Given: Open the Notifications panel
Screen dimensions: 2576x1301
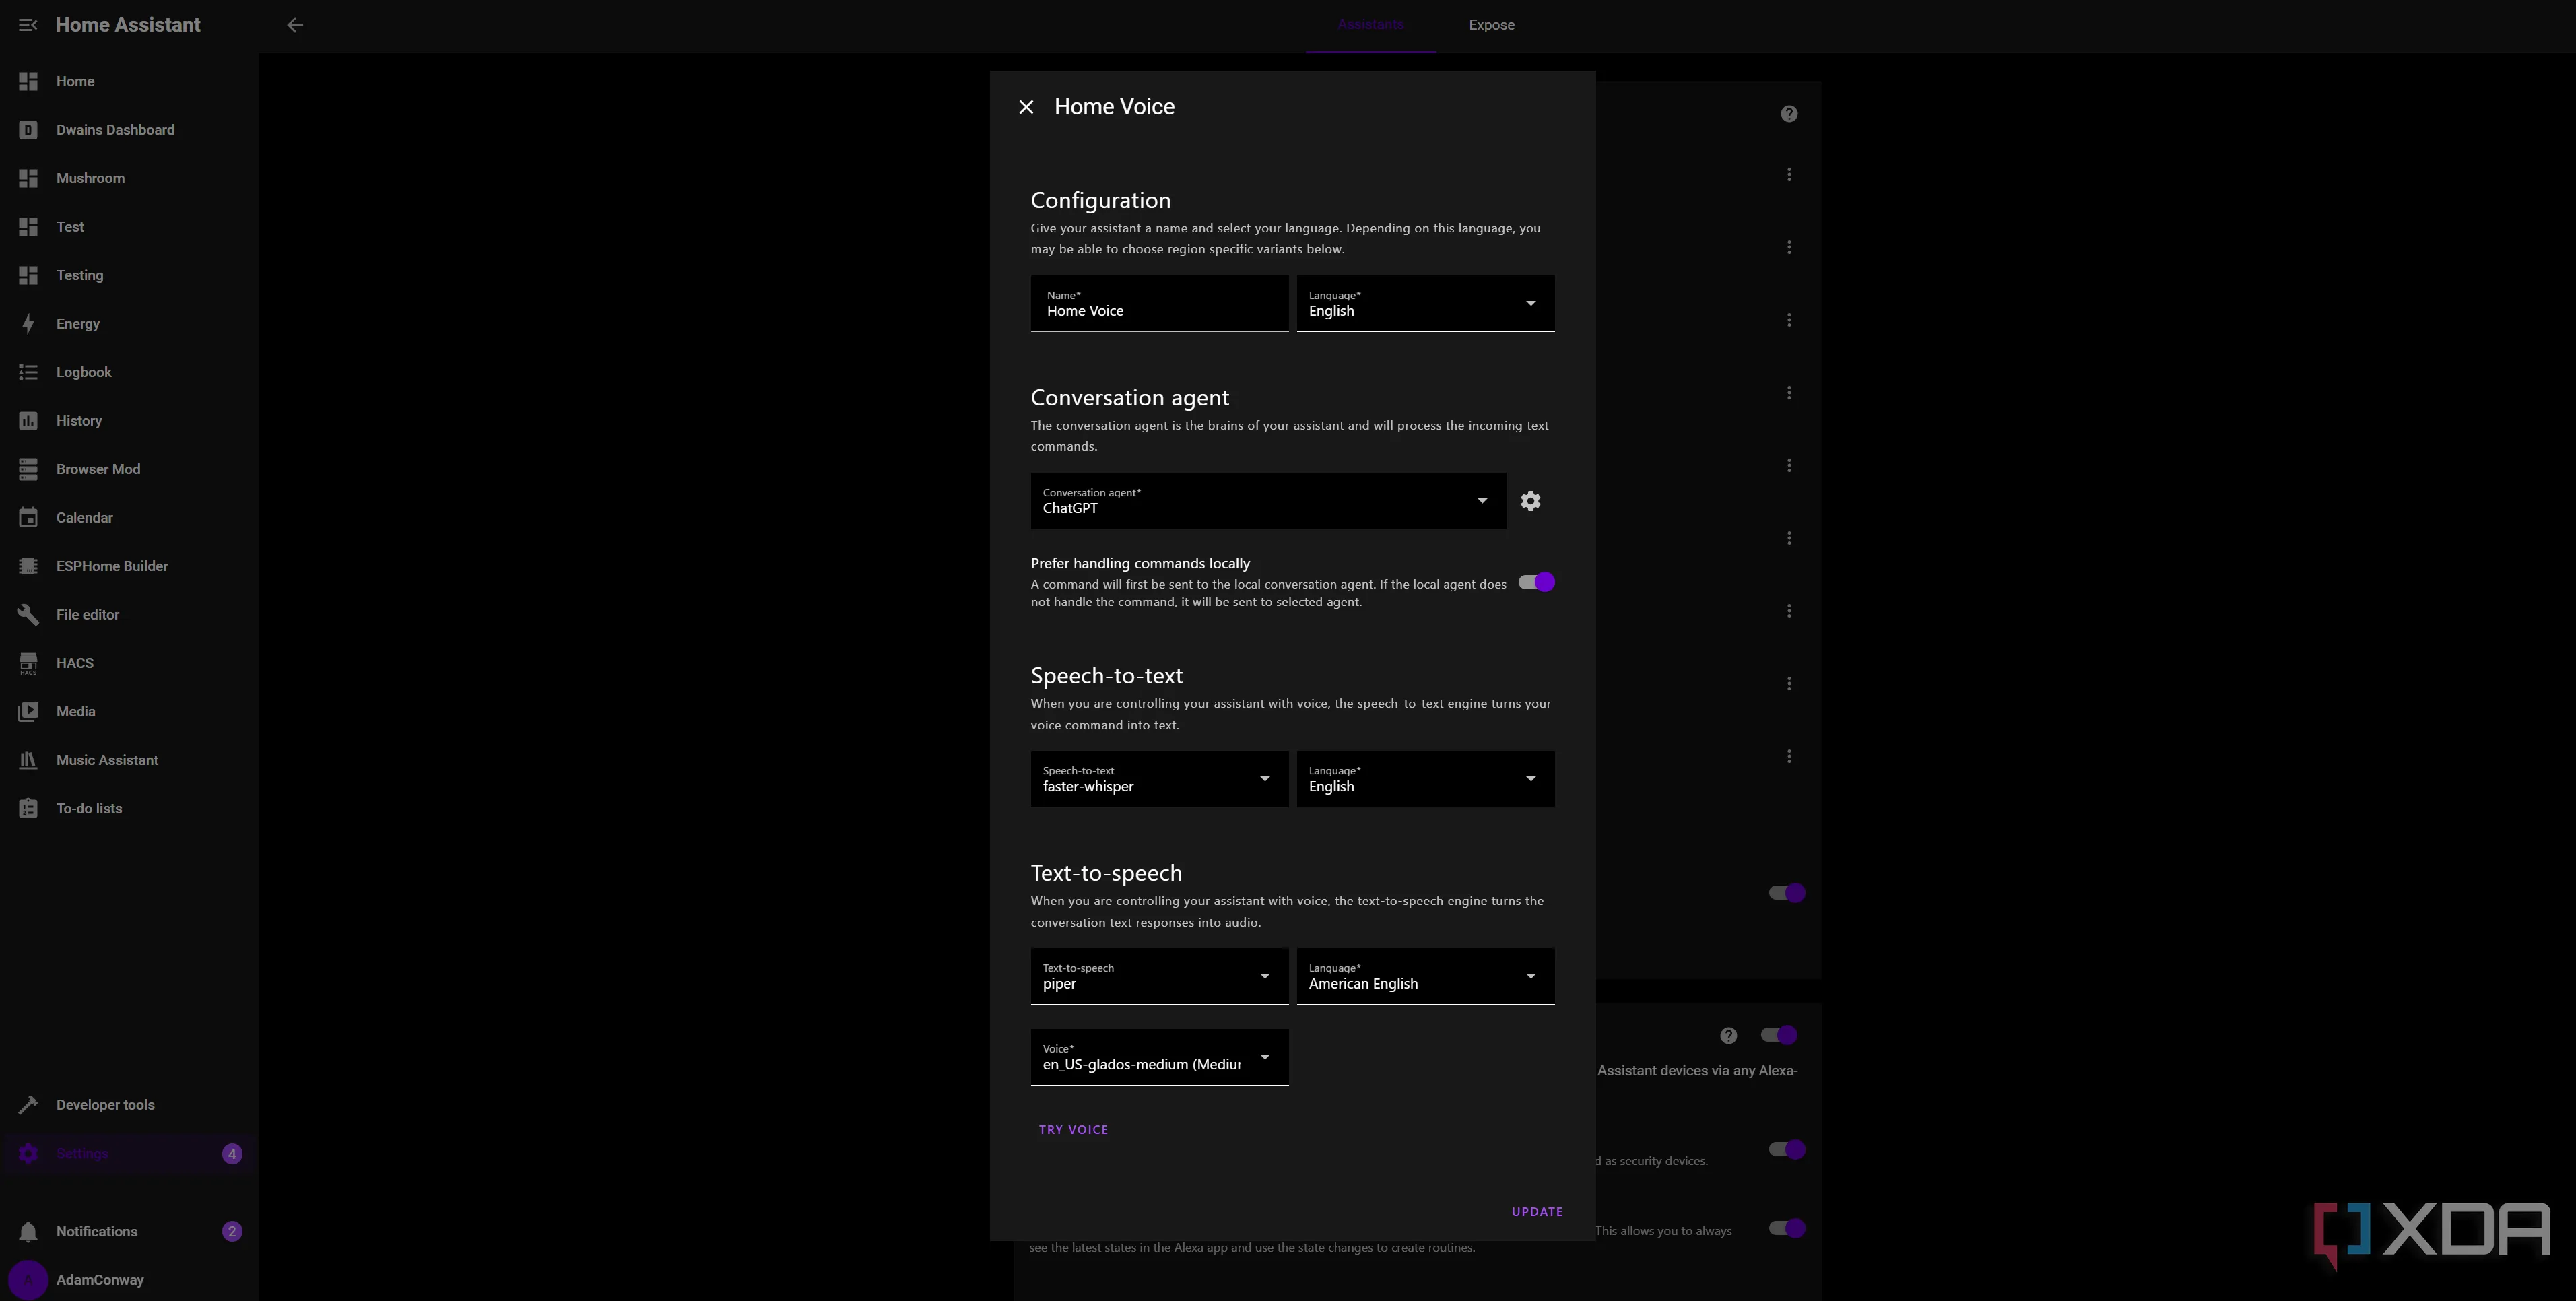Looking at the screenshot, I should pos(96,1231).
